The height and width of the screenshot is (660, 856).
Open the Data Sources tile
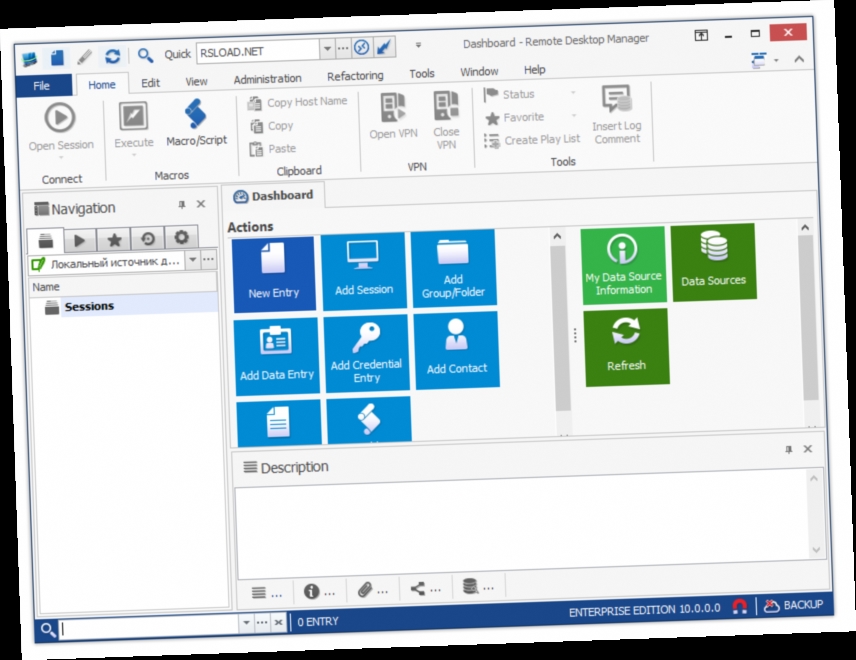point(713,262)
